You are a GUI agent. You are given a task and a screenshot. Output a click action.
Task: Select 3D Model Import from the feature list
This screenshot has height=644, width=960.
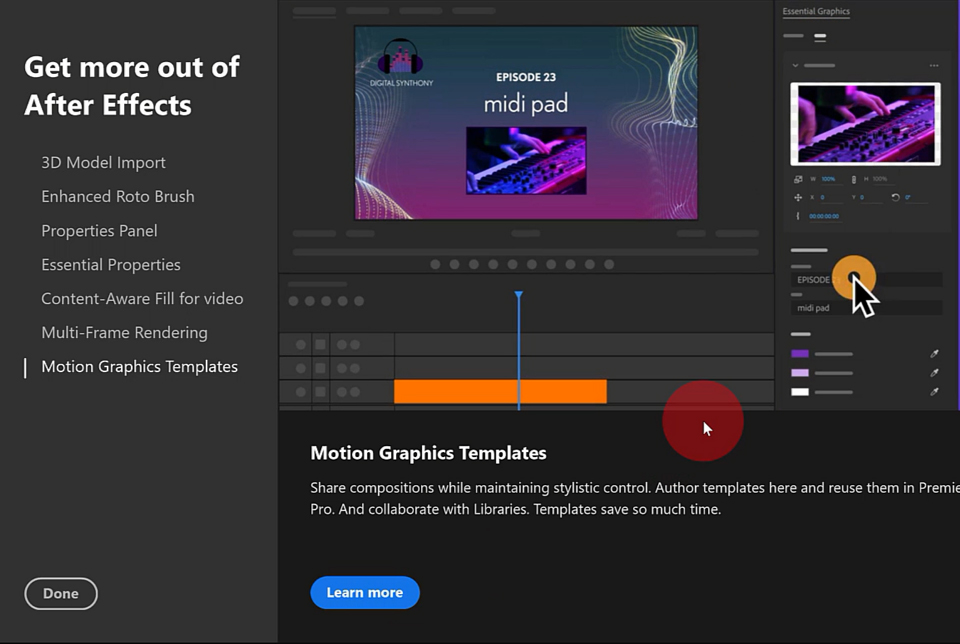point(103,163)
